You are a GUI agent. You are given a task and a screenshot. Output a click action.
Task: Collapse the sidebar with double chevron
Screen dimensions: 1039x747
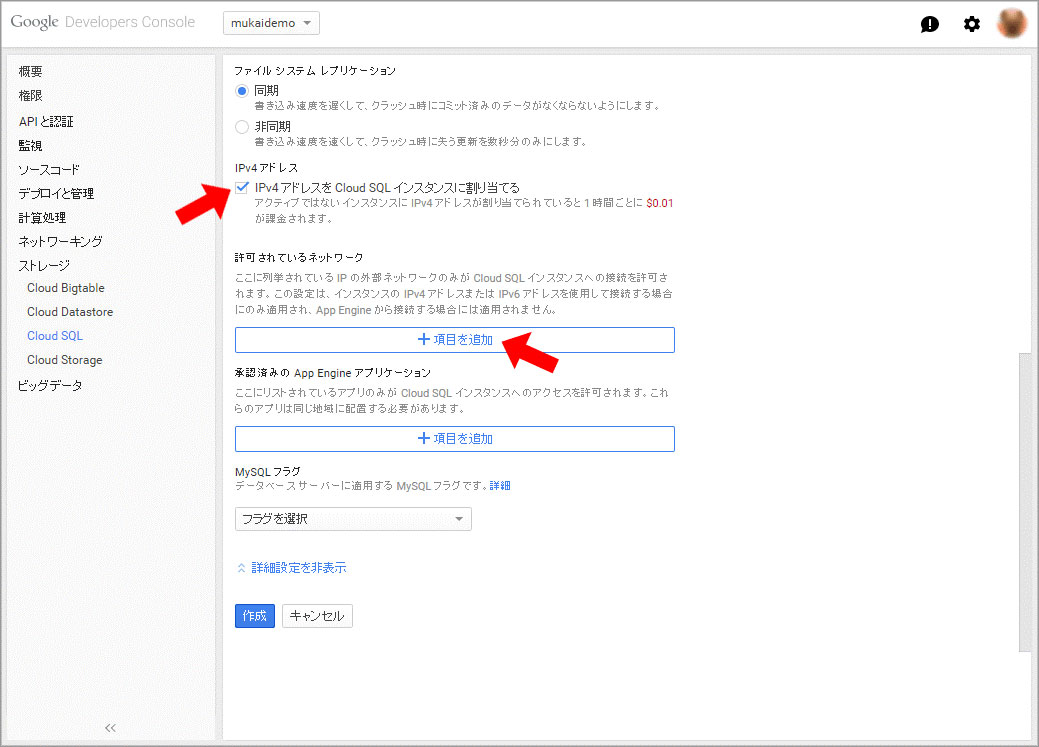pos(110,728)
